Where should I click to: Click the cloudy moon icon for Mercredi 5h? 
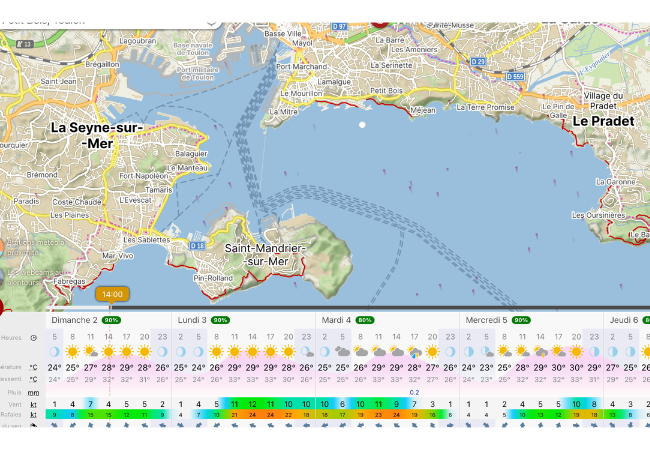click(x=487, y=352)
